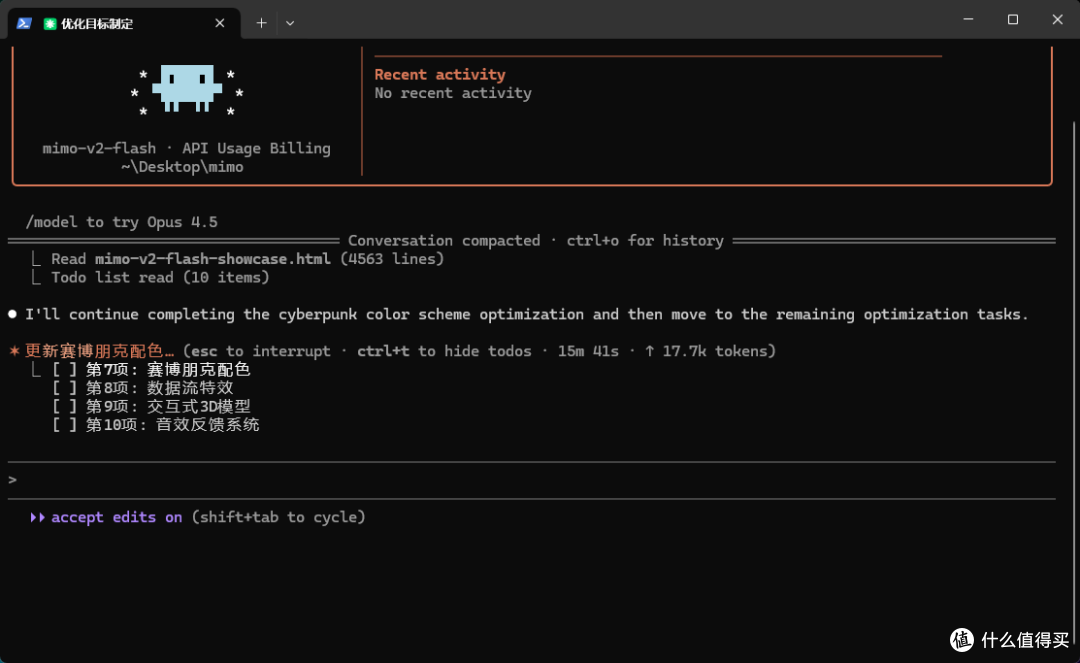Check the 第8项：数据流特效 todo item
This screenshot has width=1080, height=663.
point(62,387)
